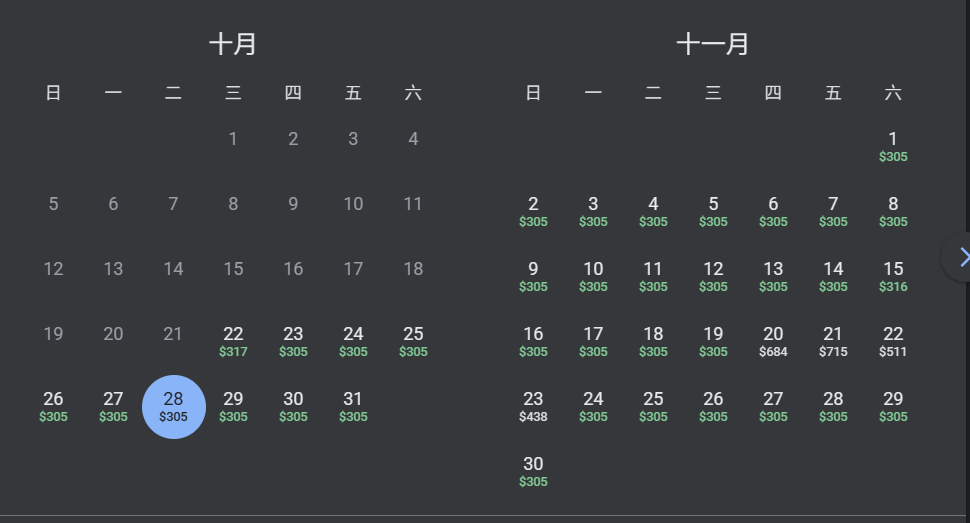Image resolution: width=970 pixels, height=523 pixels.
Task: Pick November 20 priced $684
Action: point(773,342)
